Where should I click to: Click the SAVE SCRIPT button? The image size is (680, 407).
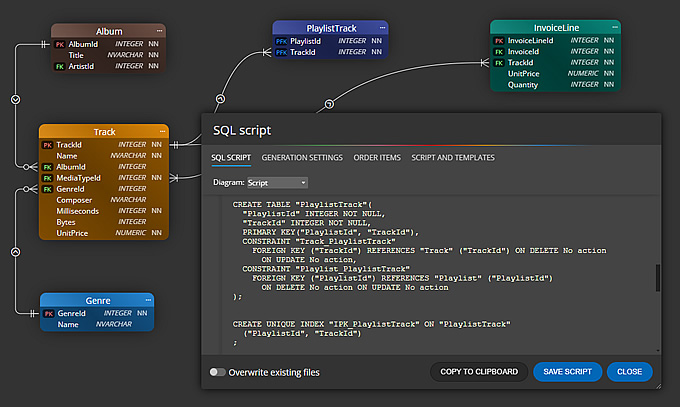pyautogui.click(x=567, y=372)
